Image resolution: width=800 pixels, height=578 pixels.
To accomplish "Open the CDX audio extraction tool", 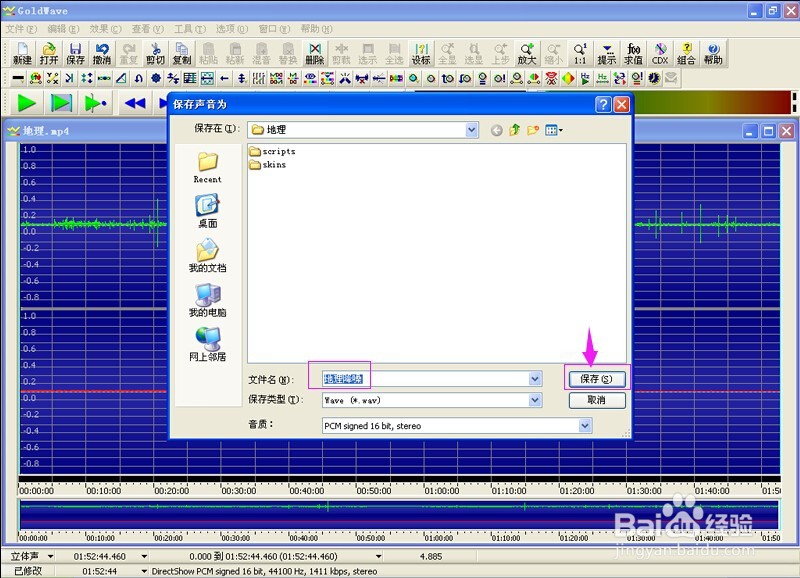I will pyautogui.click(x=660, y=54).
